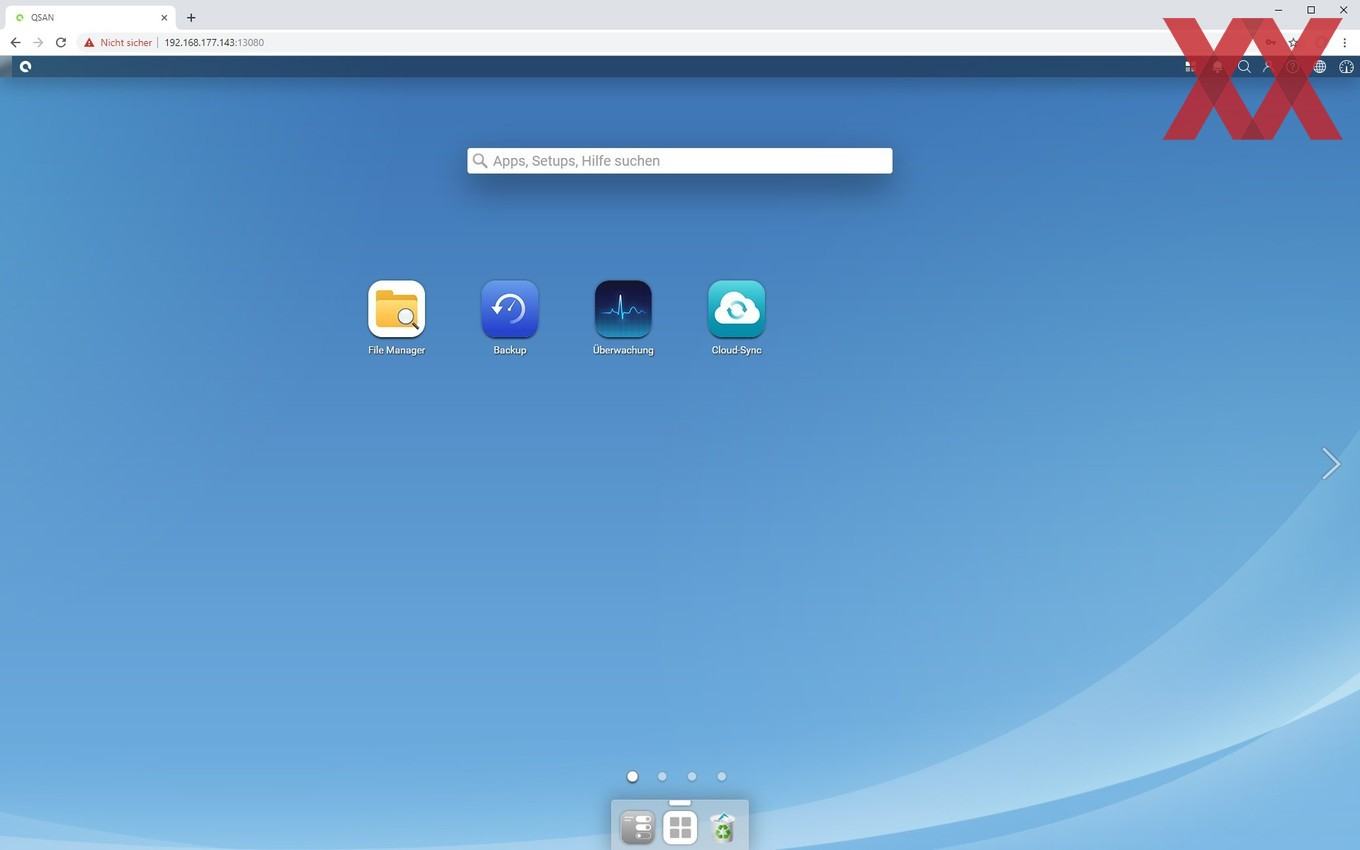Click the 'Nicht sicher' security warning
The height and width of the screenshot is (850, 1360).
click(118, 43)
